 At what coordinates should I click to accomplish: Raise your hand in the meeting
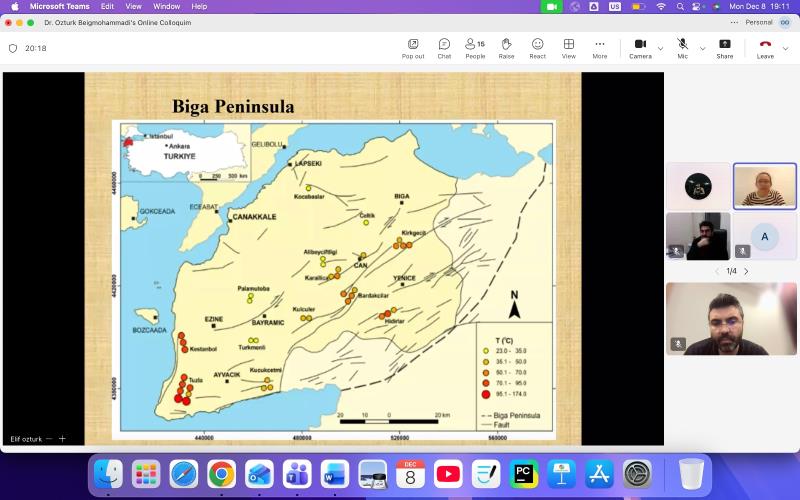tap(506, 48)
